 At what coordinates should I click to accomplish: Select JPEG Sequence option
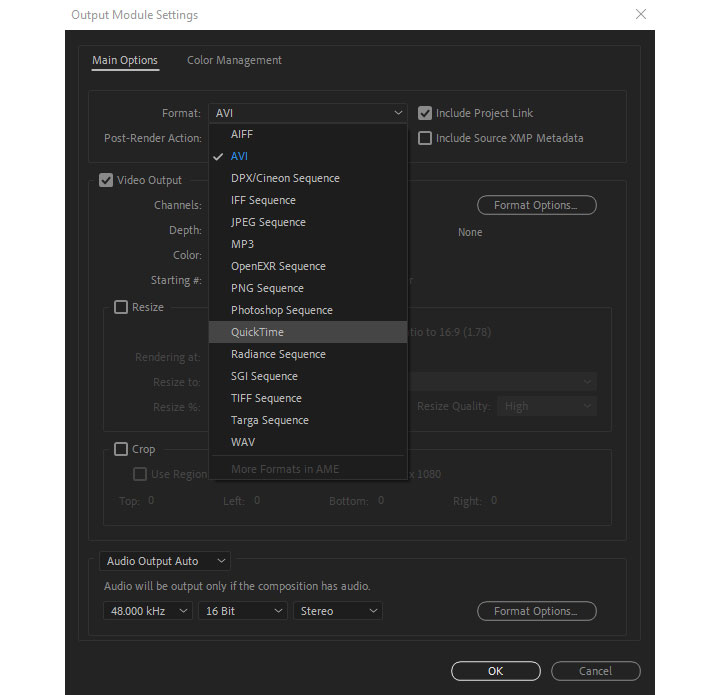[268, 222]
